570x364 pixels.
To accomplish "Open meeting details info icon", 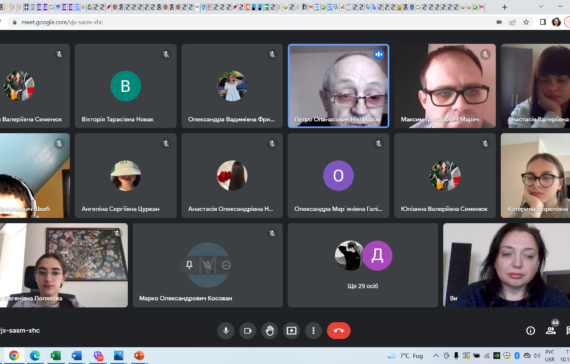I will click(530, 331).
